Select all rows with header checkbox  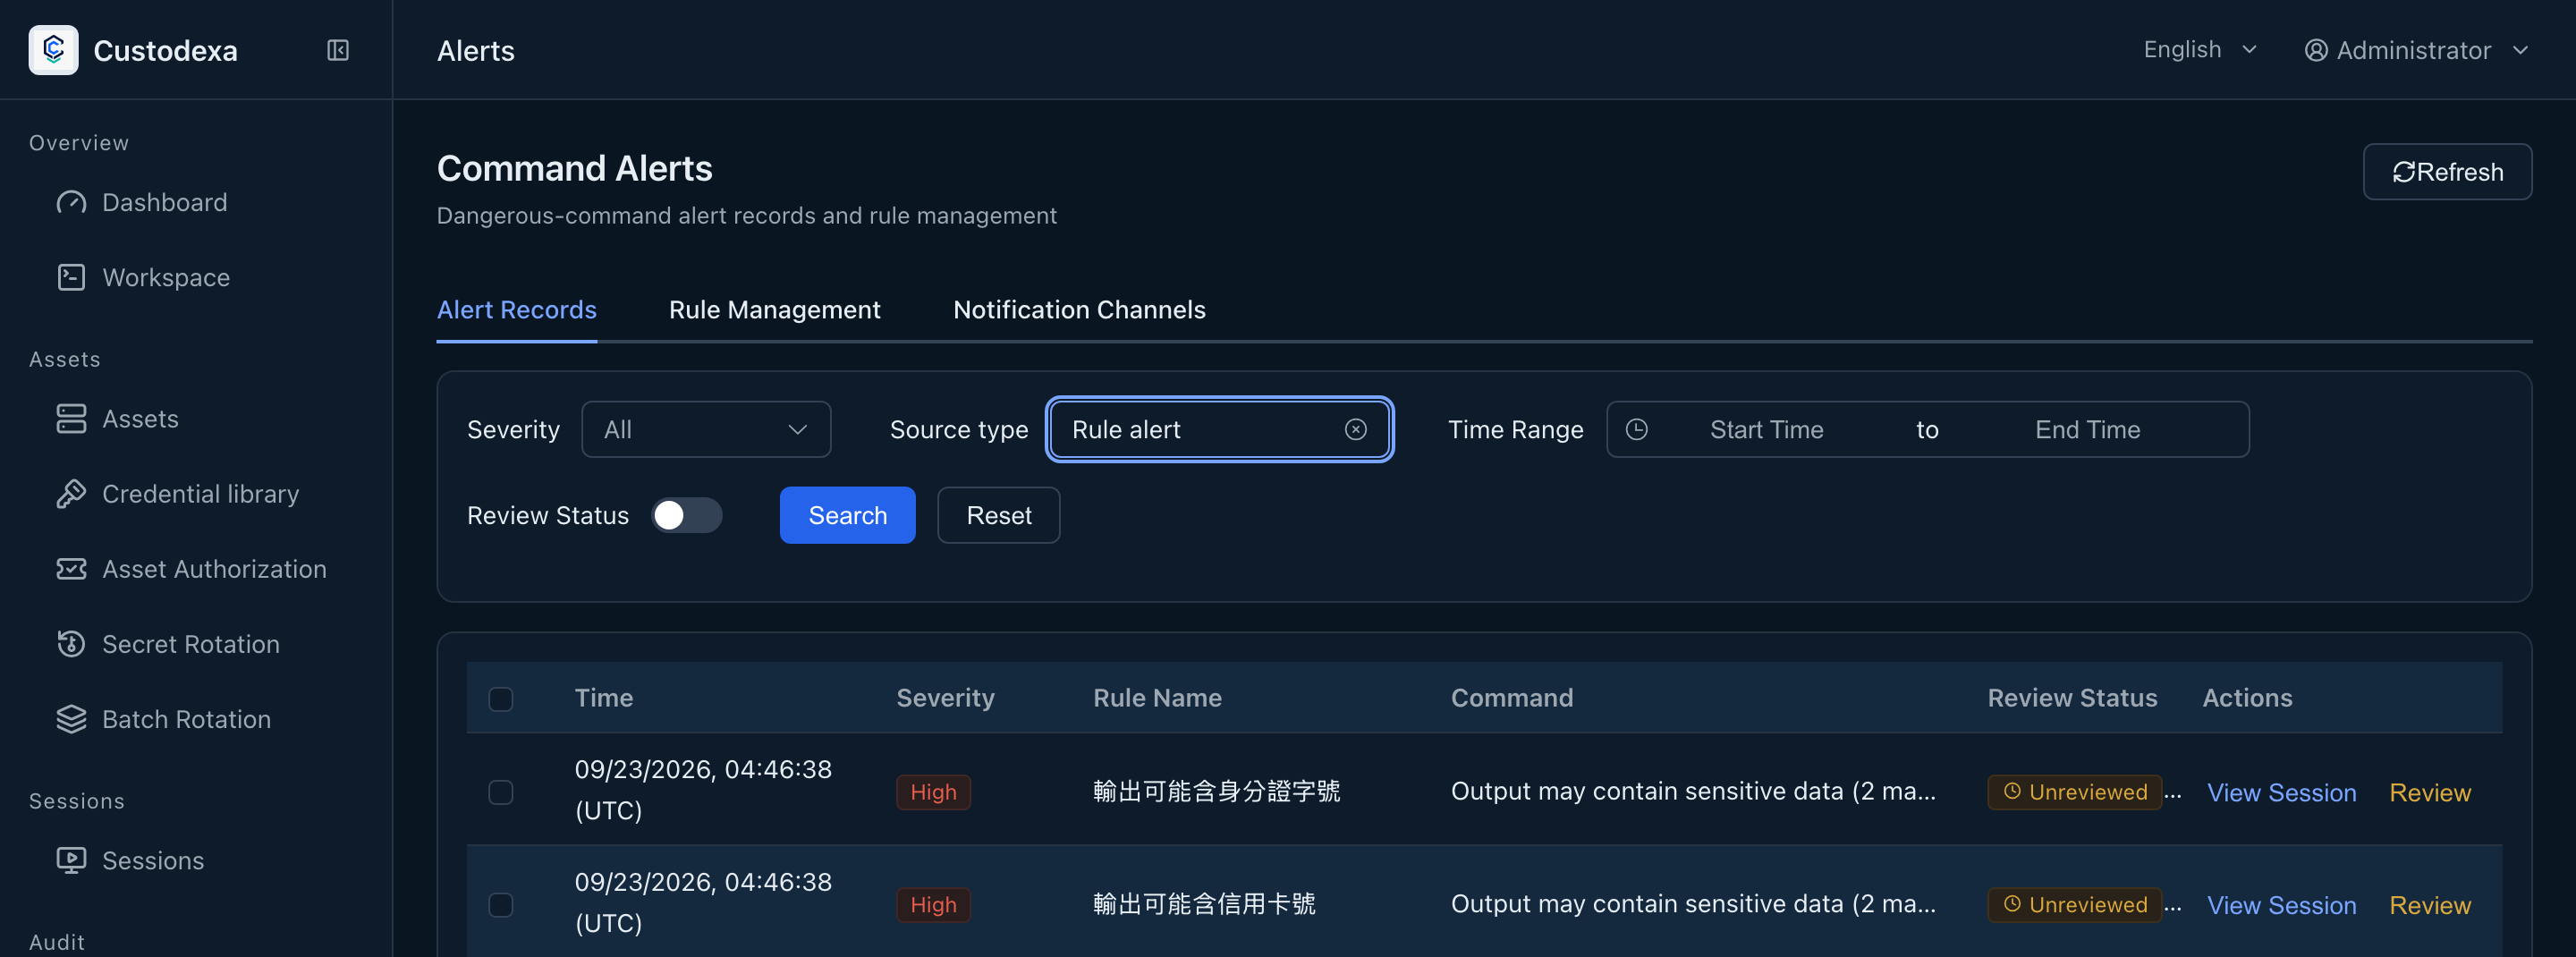501,698
